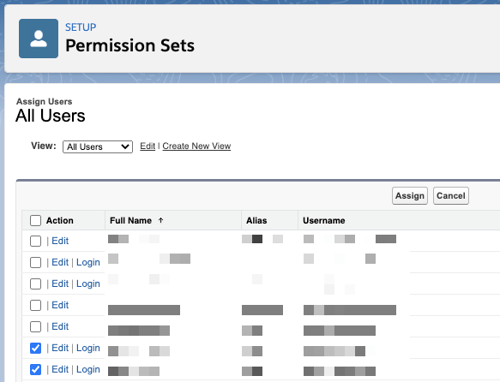This screenshot has width=500, height=382.
Task: Click the Assign Users label
Action: coord(44,101)
